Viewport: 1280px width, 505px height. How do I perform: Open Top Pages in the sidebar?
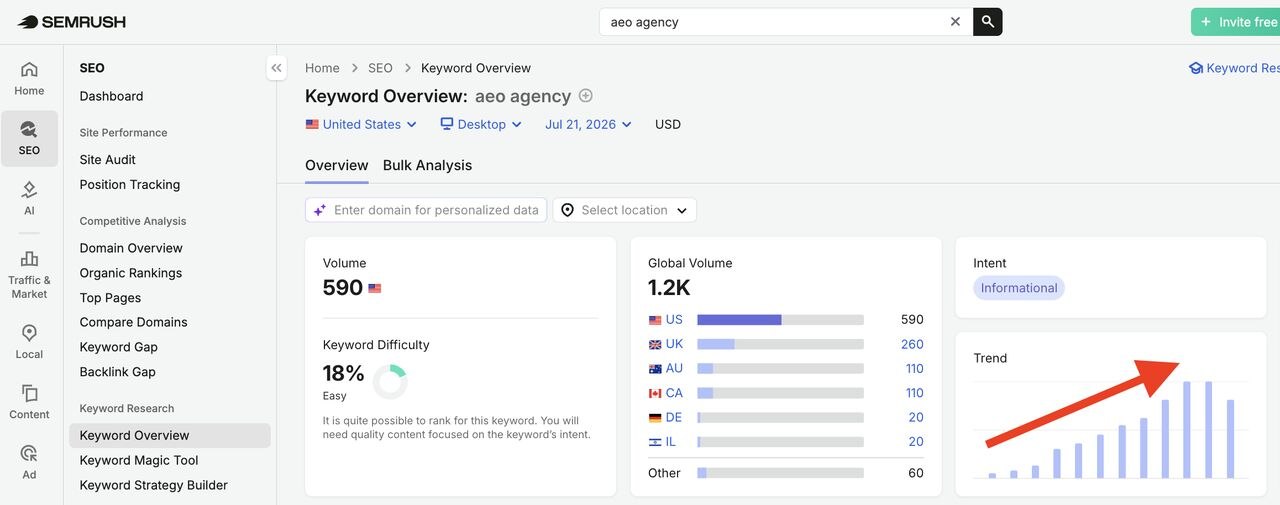click(x=110, y=298)
